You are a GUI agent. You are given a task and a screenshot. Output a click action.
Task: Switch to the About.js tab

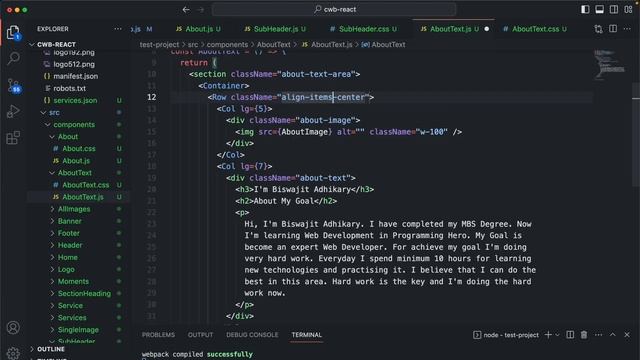click(x=198, y=29)
